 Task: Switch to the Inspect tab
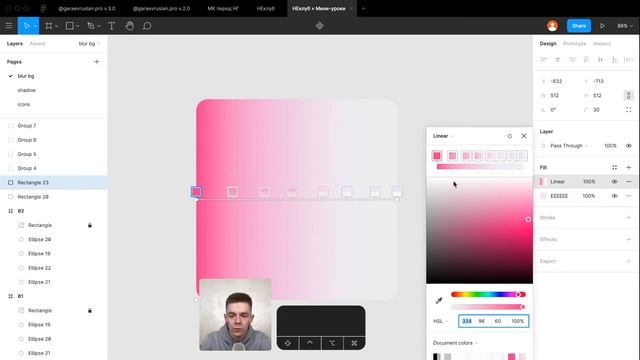click(602, 44)
